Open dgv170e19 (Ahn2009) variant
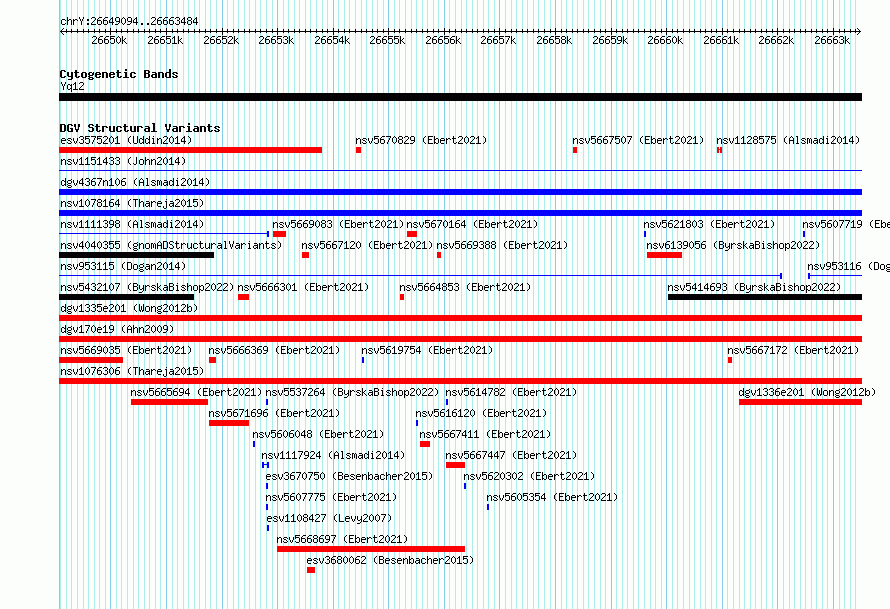 coord(117,329)
